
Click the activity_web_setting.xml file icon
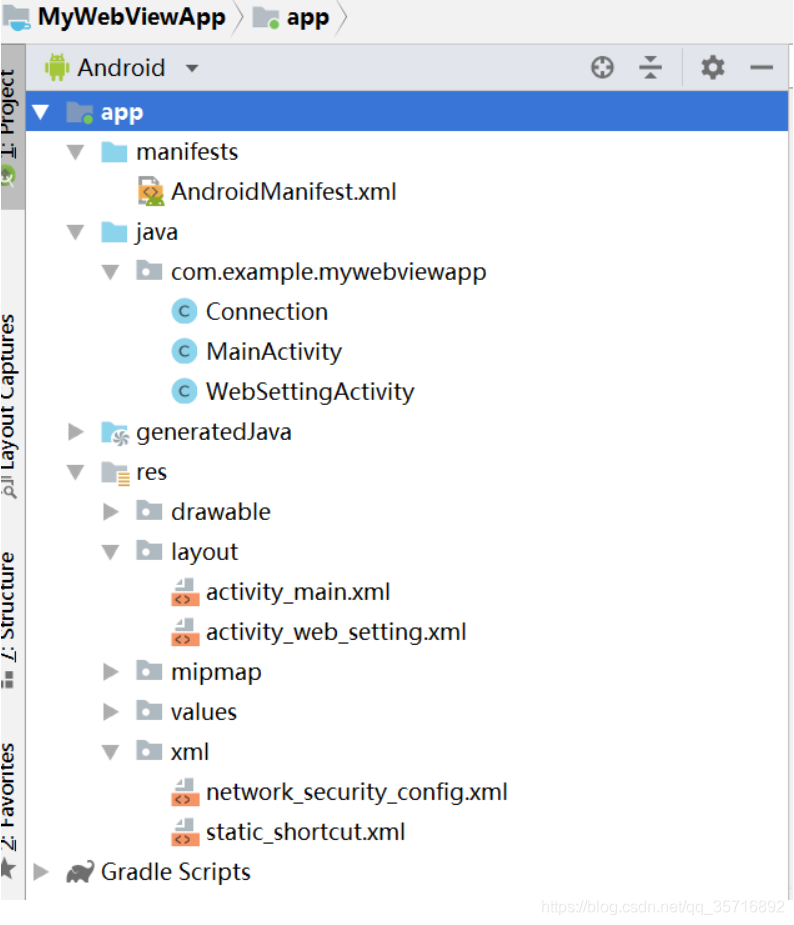pos(185,632)
